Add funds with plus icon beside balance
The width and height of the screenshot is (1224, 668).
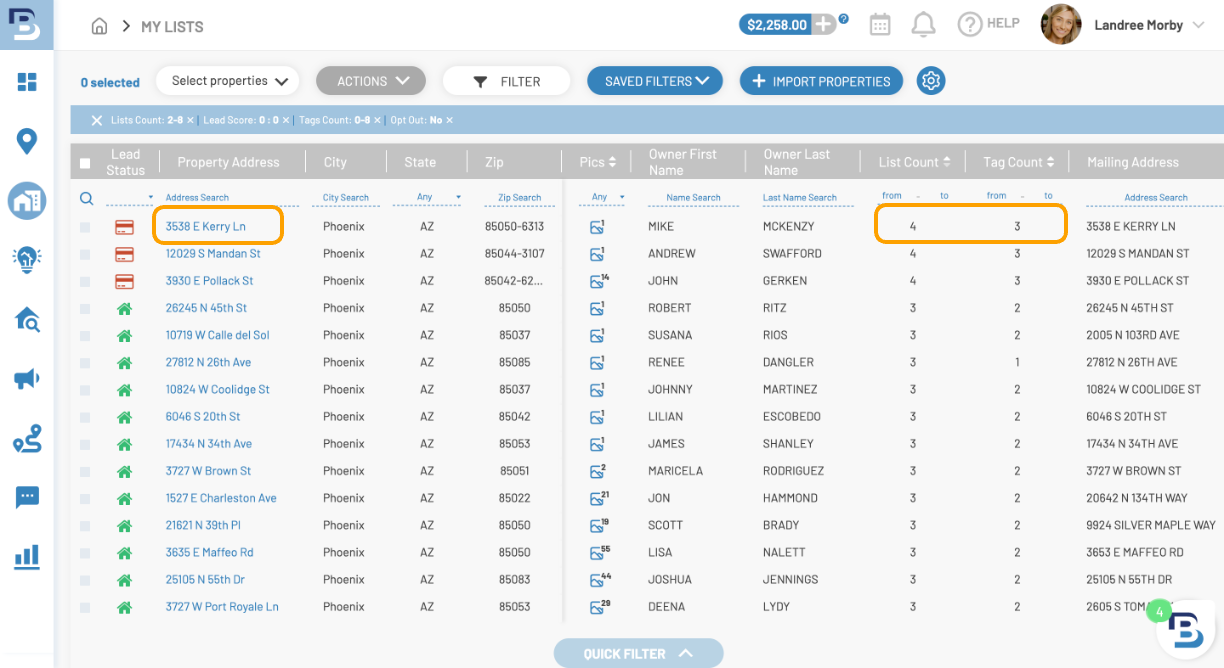coord(823,24)
